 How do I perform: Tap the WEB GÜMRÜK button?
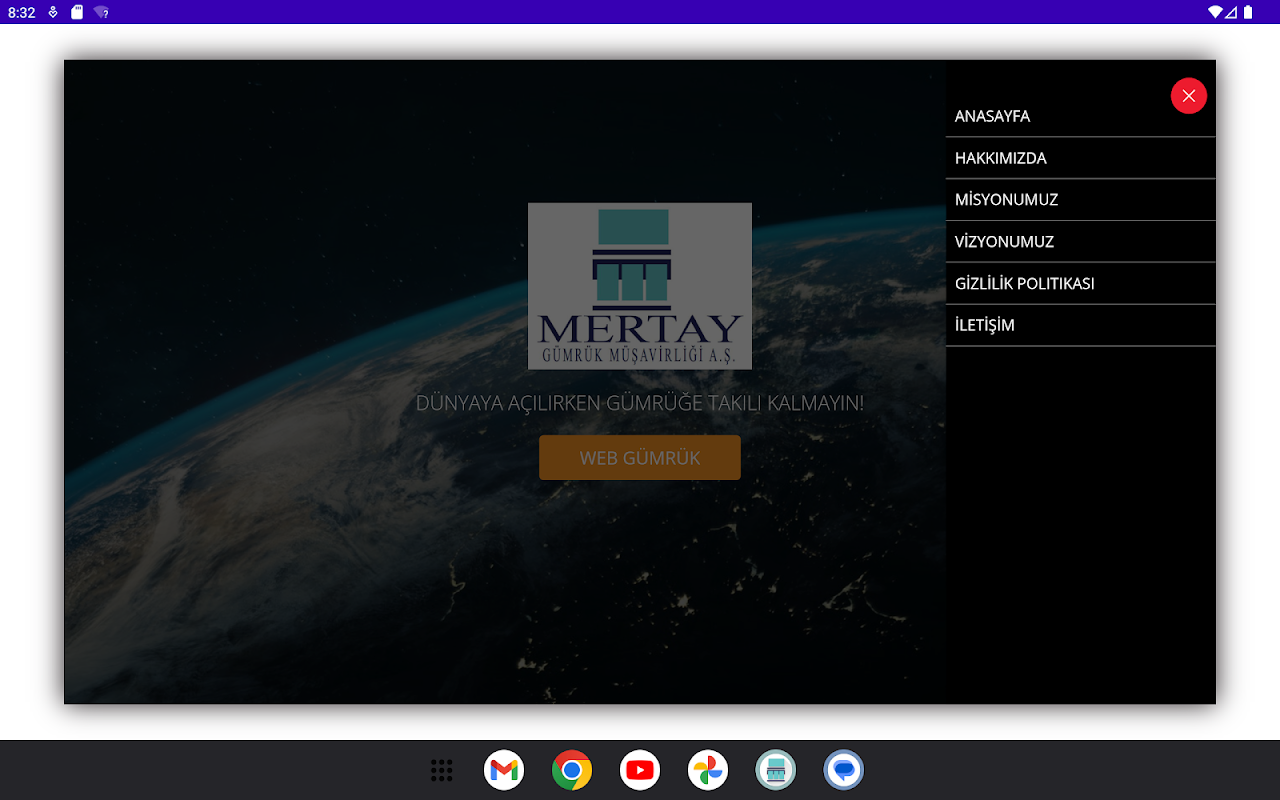(640, 458)
